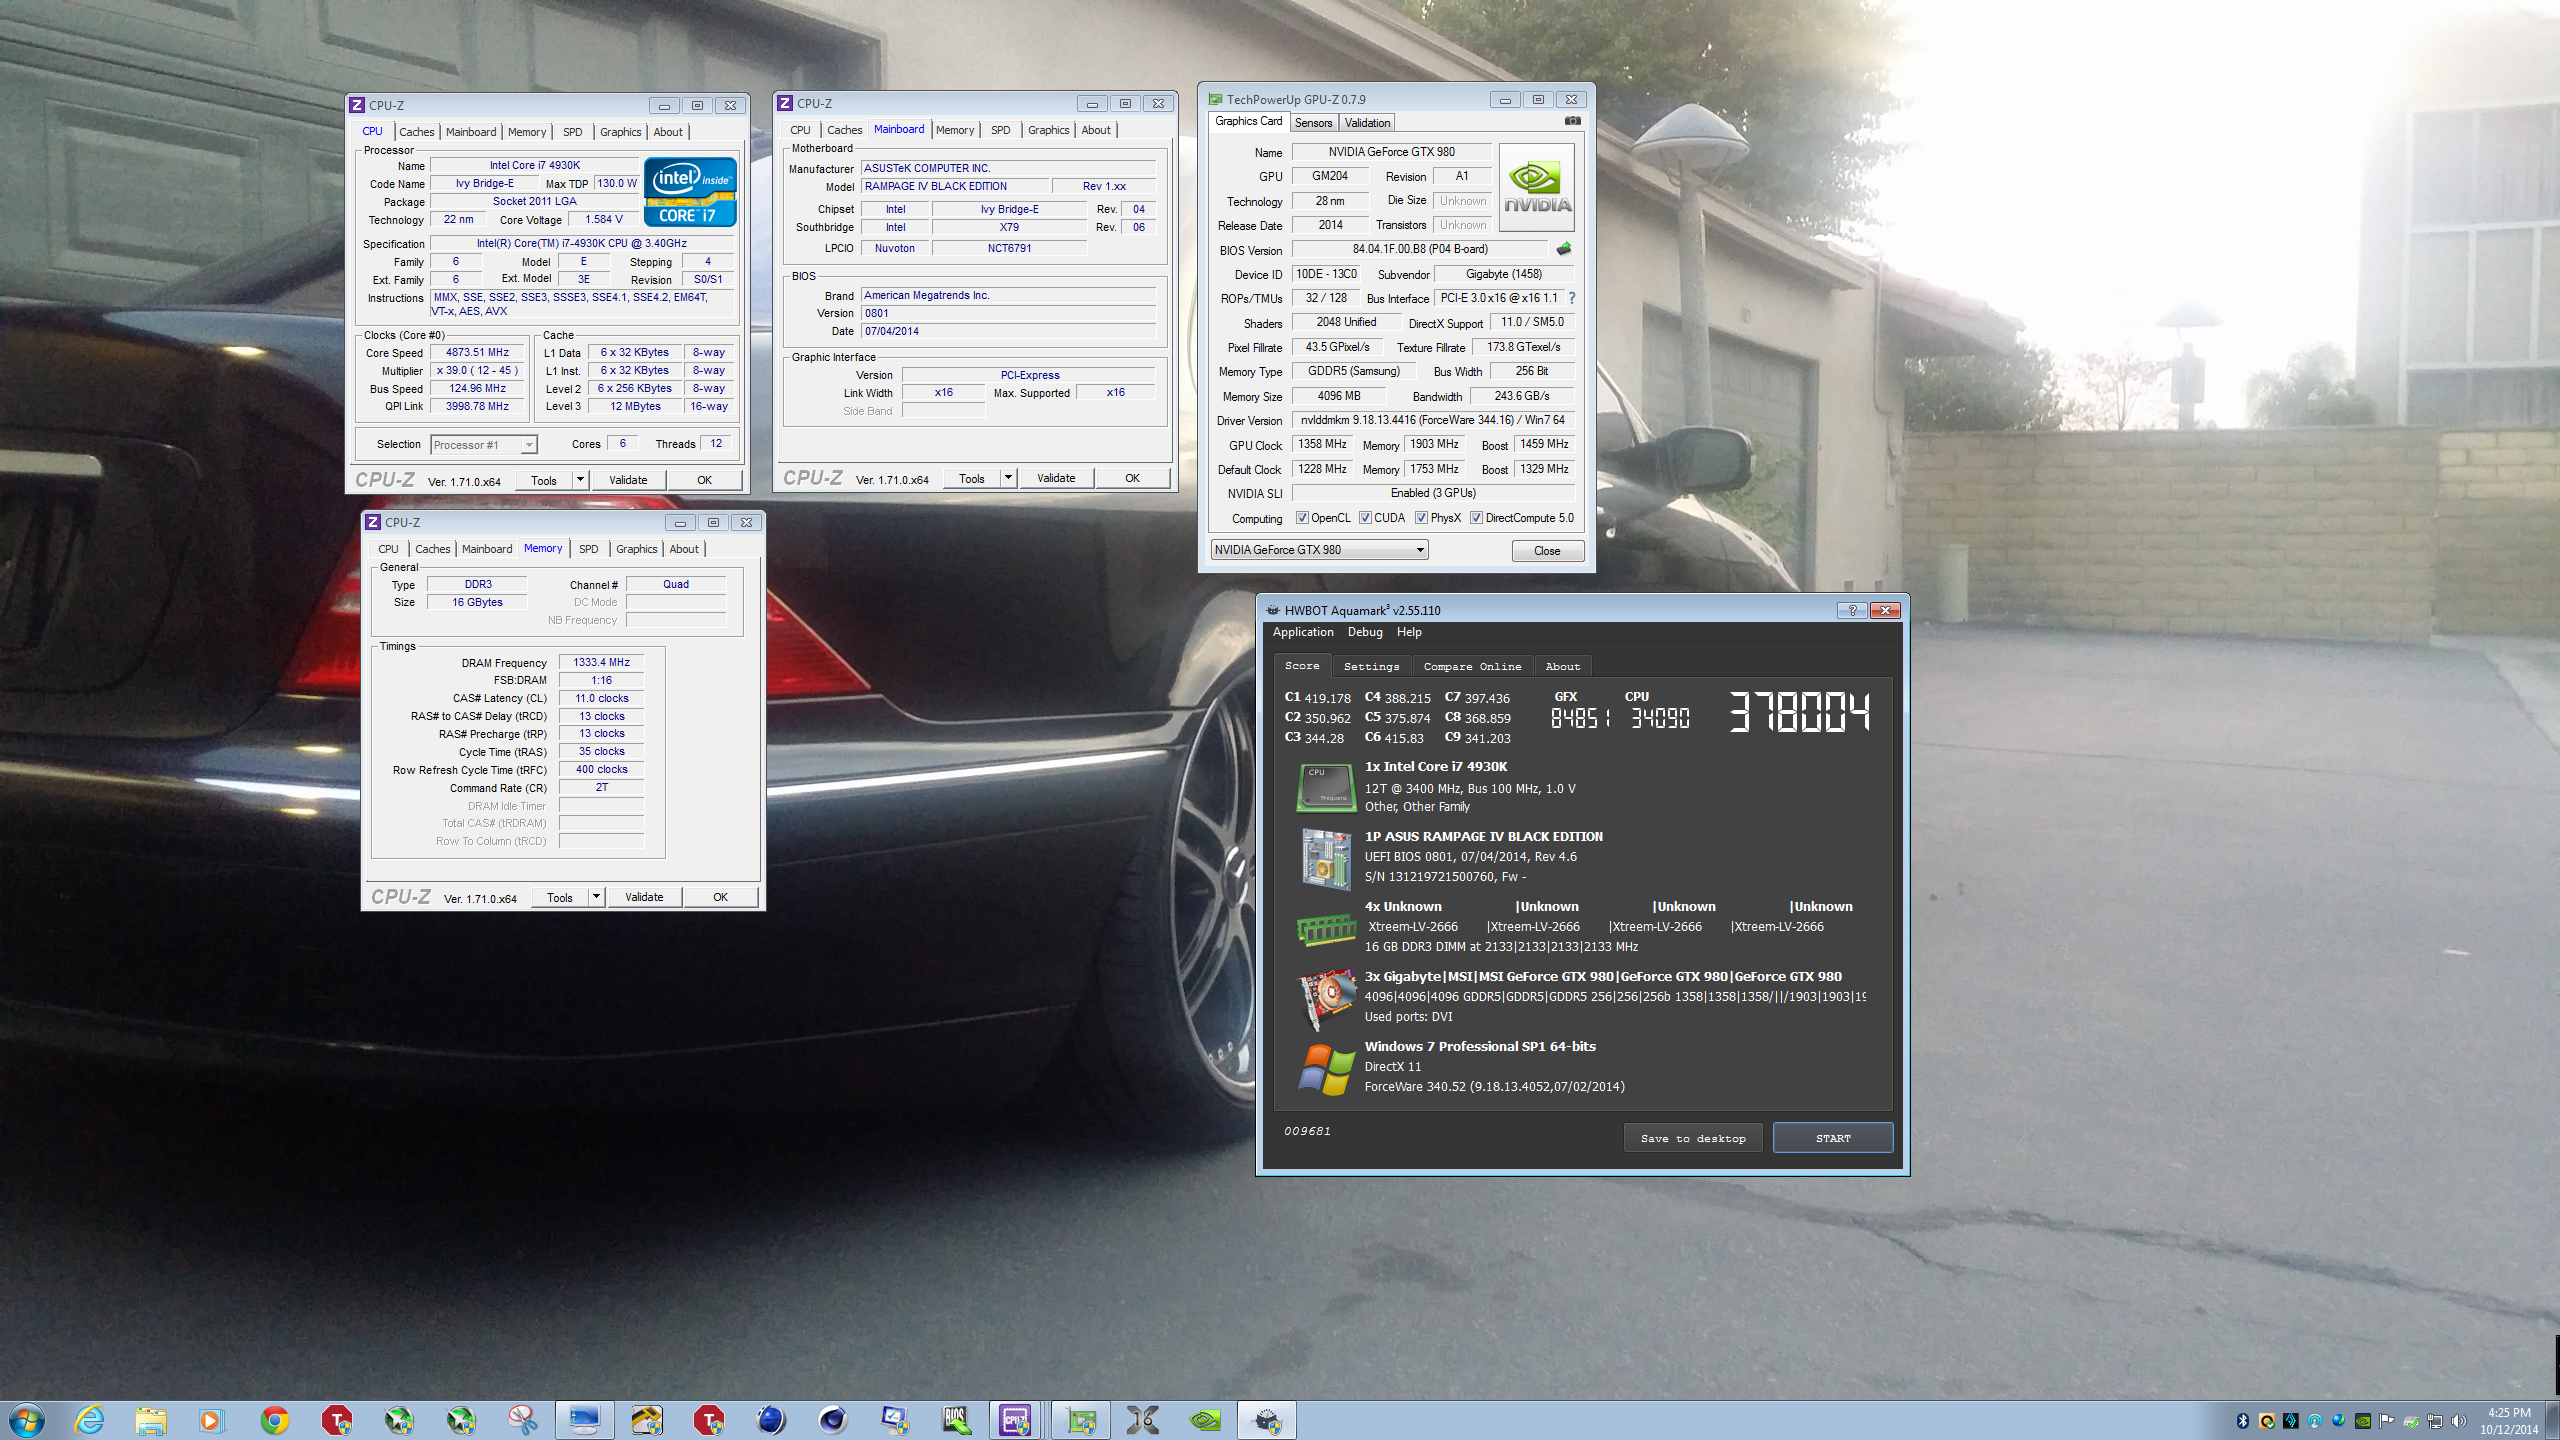
Task: Click Validate in the Memory CPU-Z window
Action: pyautogui.click(x=644, y=897)
